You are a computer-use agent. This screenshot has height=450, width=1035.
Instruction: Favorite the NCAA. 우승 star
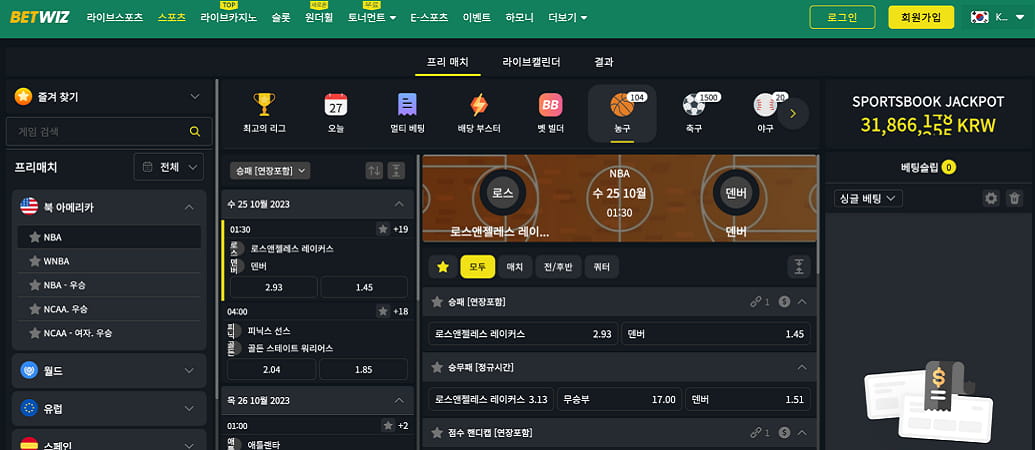pyautogui.click(x=34, y=309)
